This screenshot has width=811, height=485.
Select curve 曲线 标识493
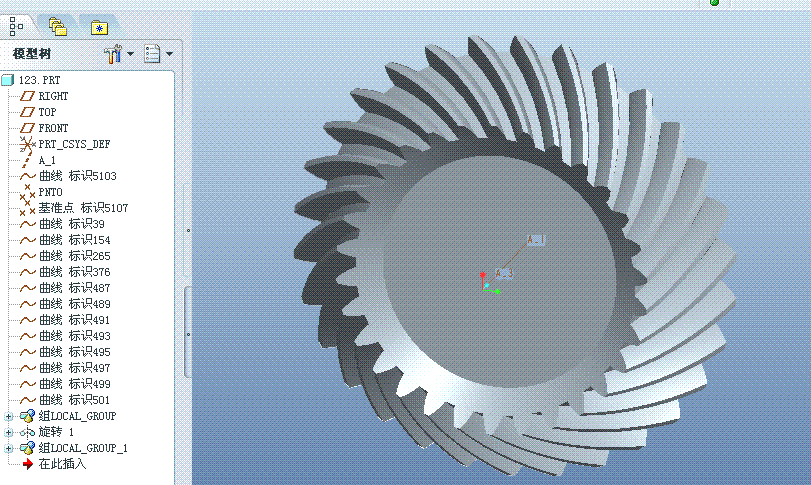click(x=75, y=337)
